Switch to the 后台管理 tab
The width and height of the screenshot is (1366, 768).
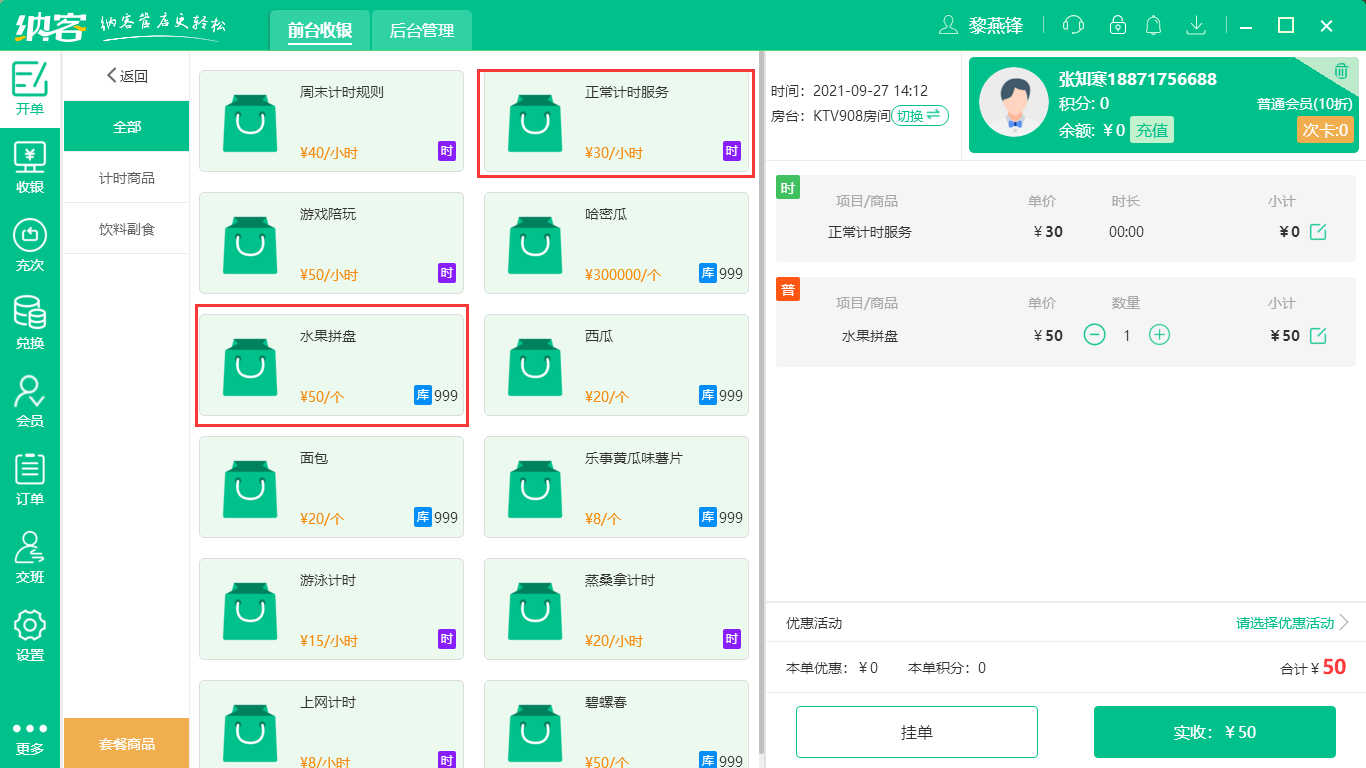(420, 30)
